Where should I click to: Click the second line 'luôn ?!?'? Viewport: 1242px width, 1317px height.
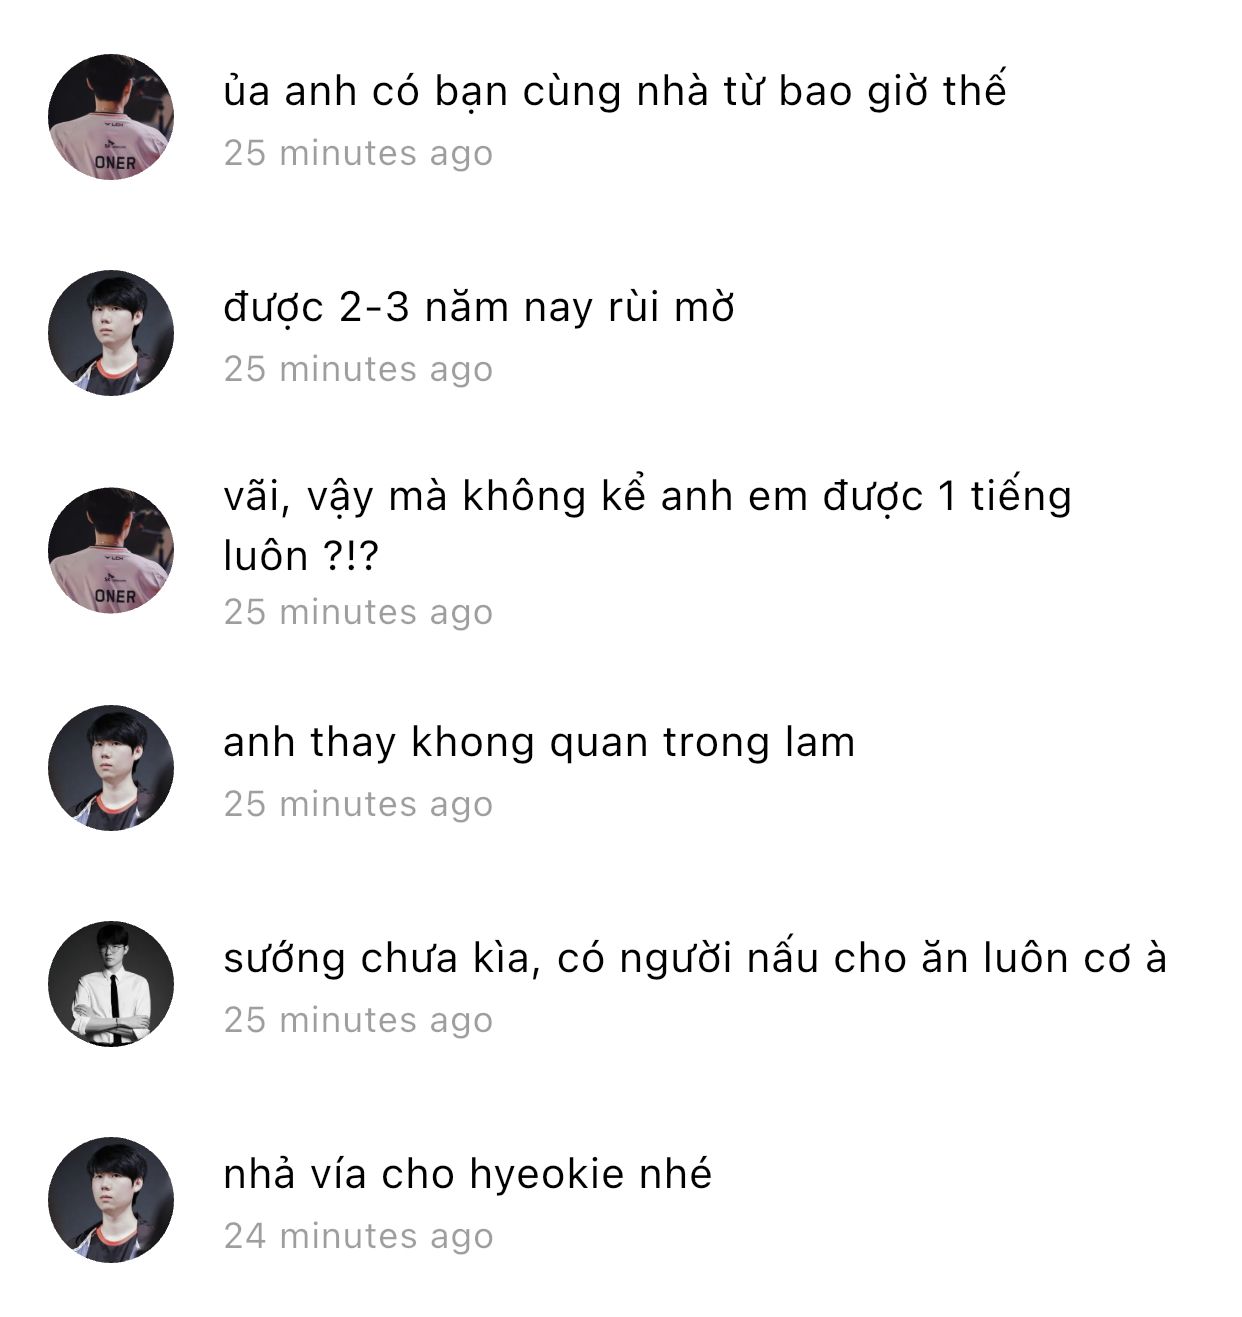pos(301,556)
